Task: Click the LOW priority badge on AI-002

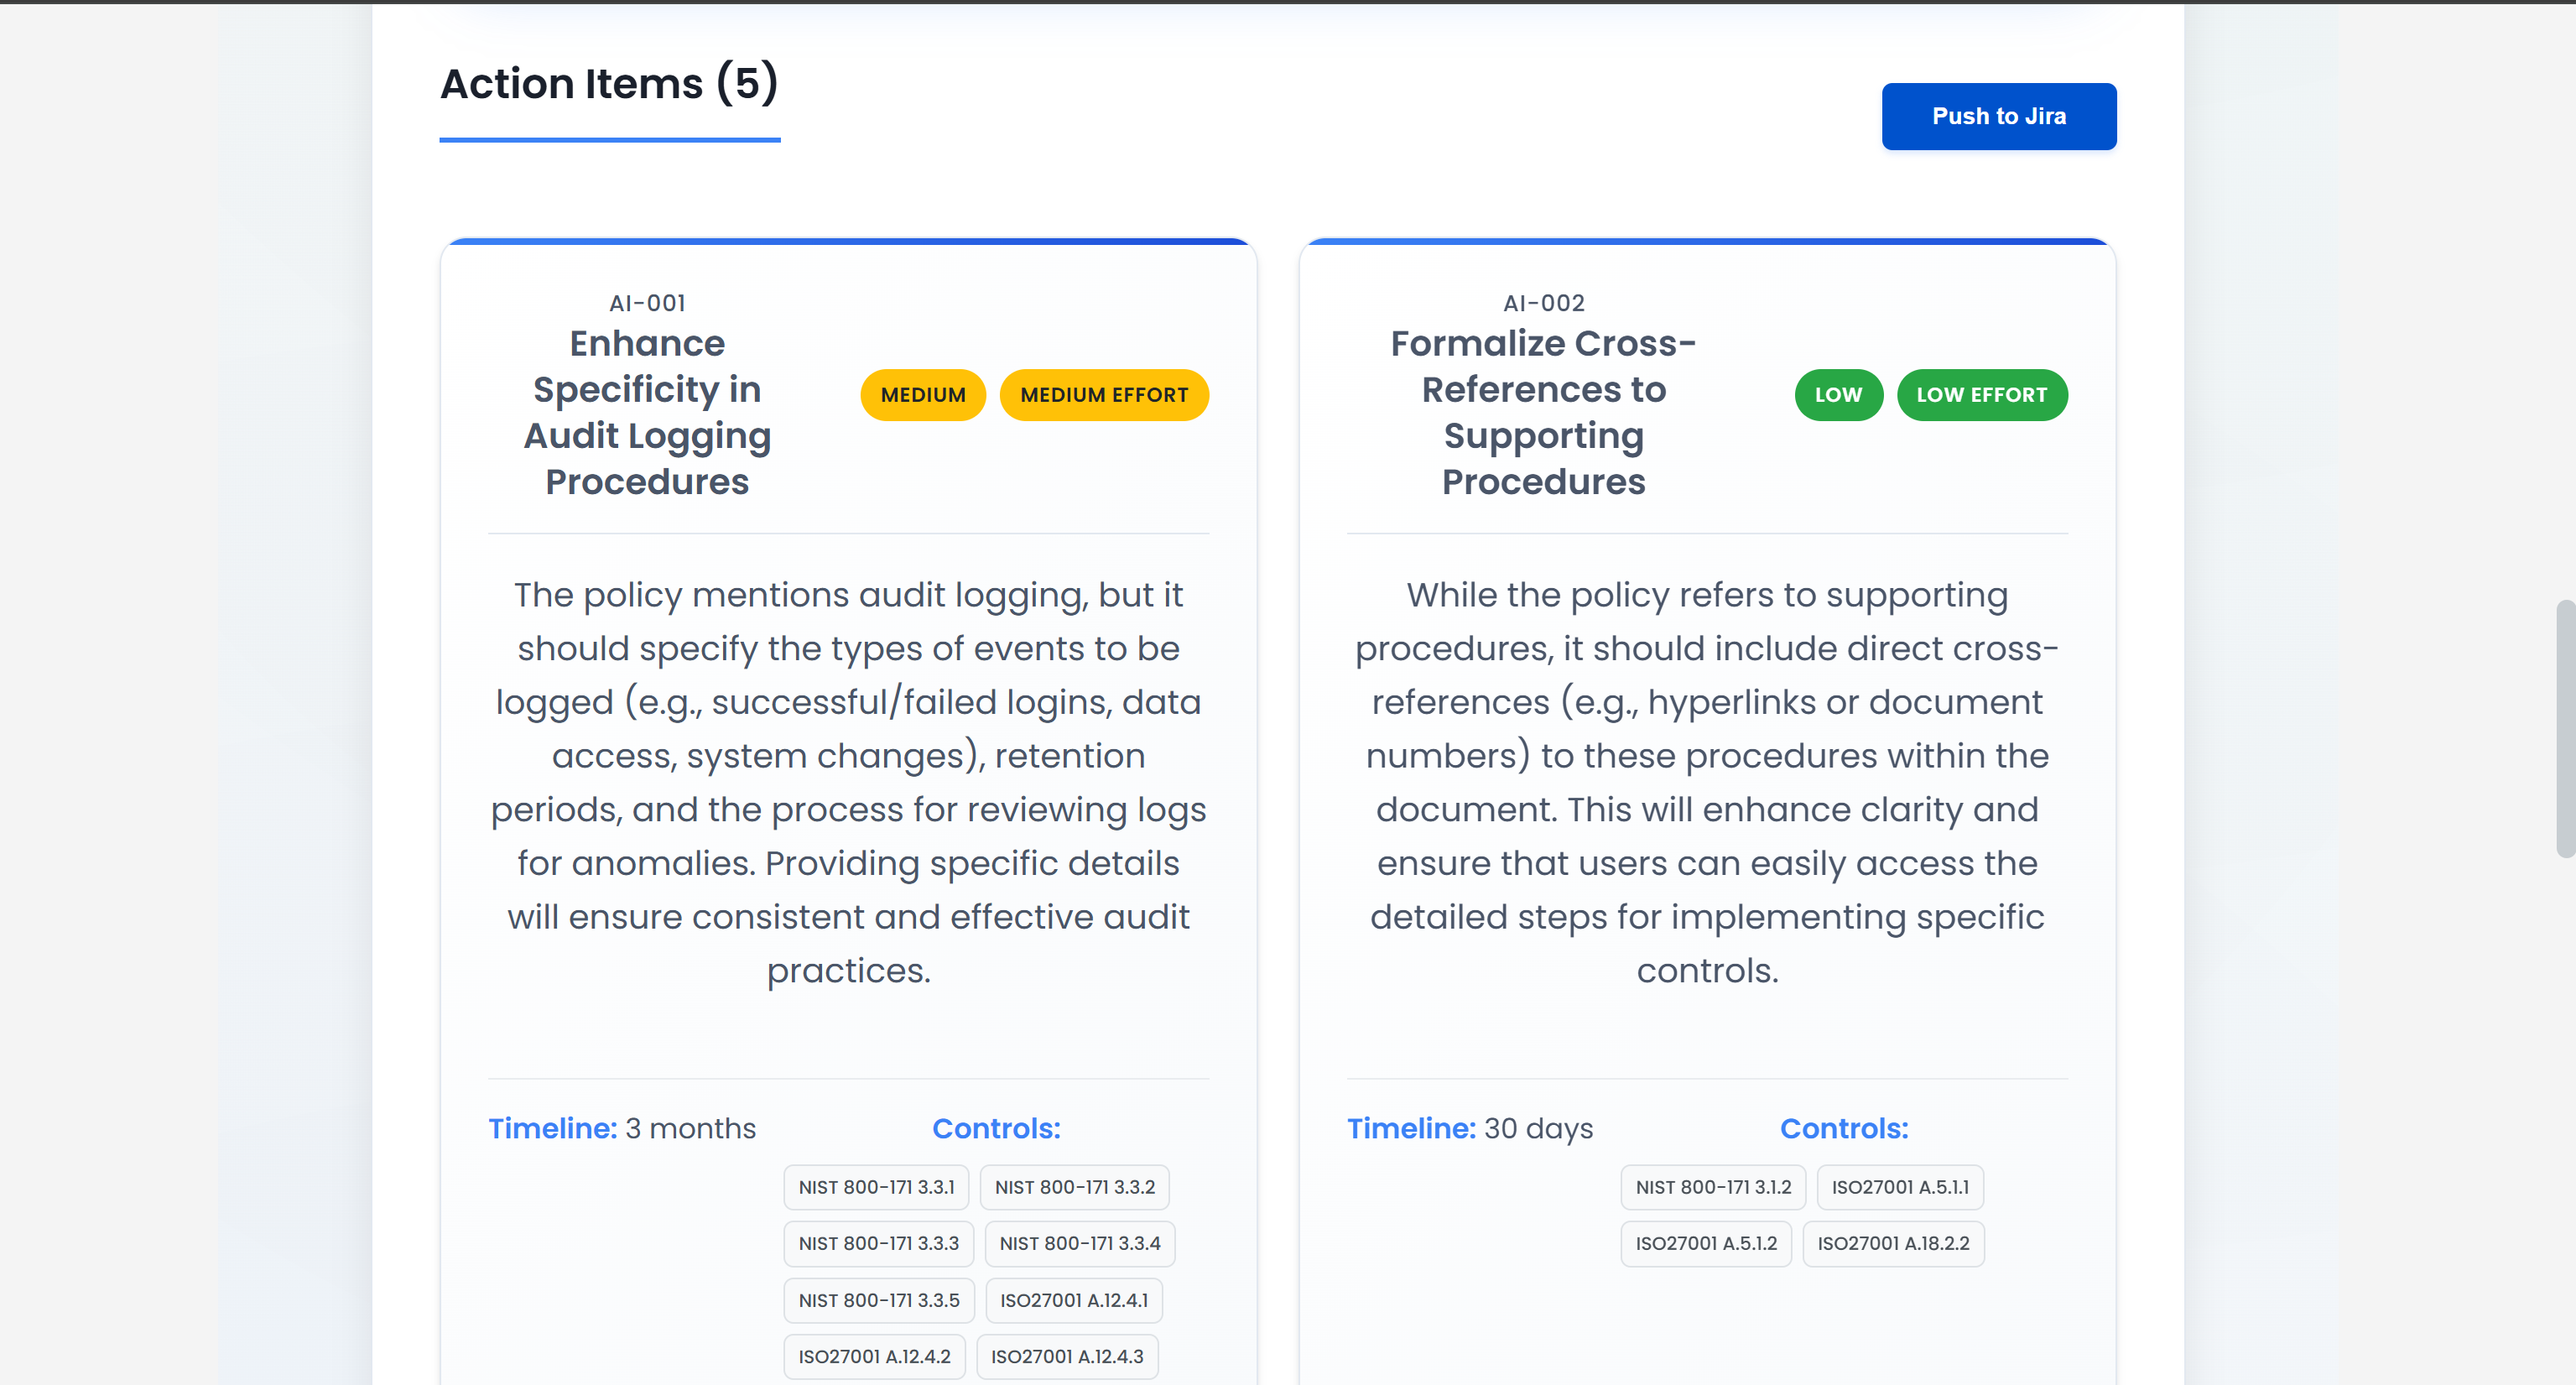Action: [1837, 395]
